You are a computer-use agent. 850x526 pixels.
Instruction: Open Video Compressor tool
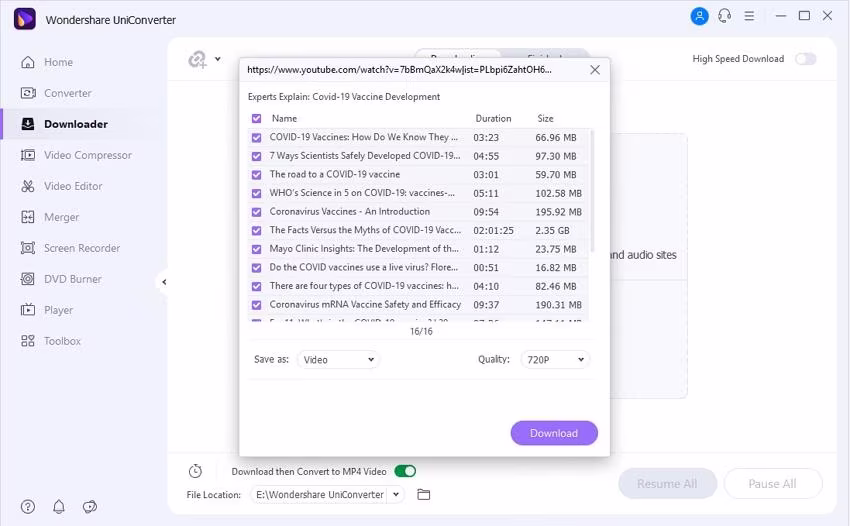(88, 155)
